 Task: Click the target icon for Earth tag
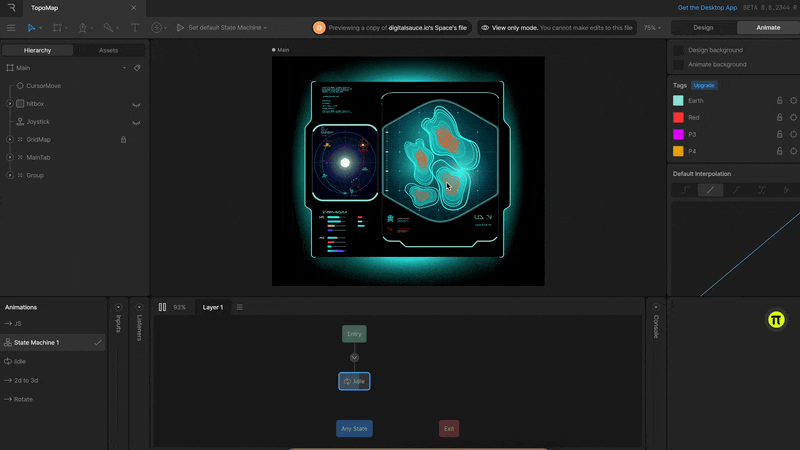tap(793, 101)
